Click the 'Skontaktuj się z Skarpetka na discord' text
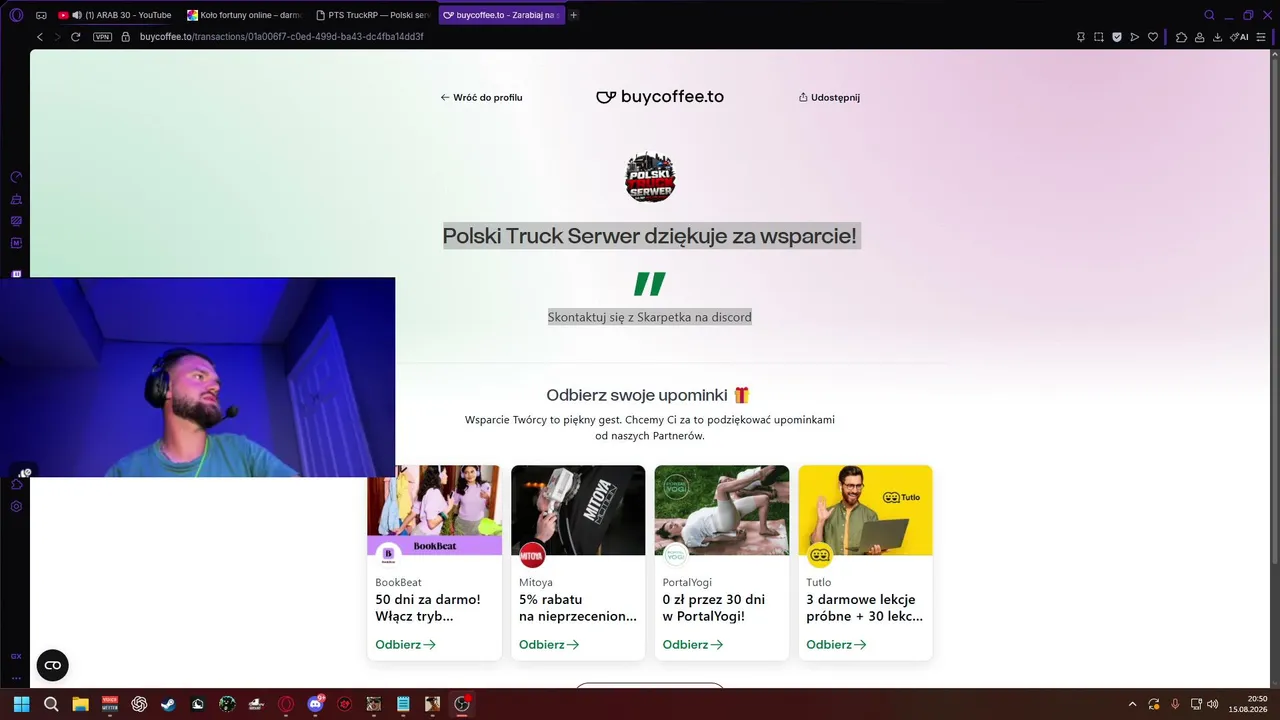Image resolution: width=1280 pixels, height=720 pixels. point(650,317)
